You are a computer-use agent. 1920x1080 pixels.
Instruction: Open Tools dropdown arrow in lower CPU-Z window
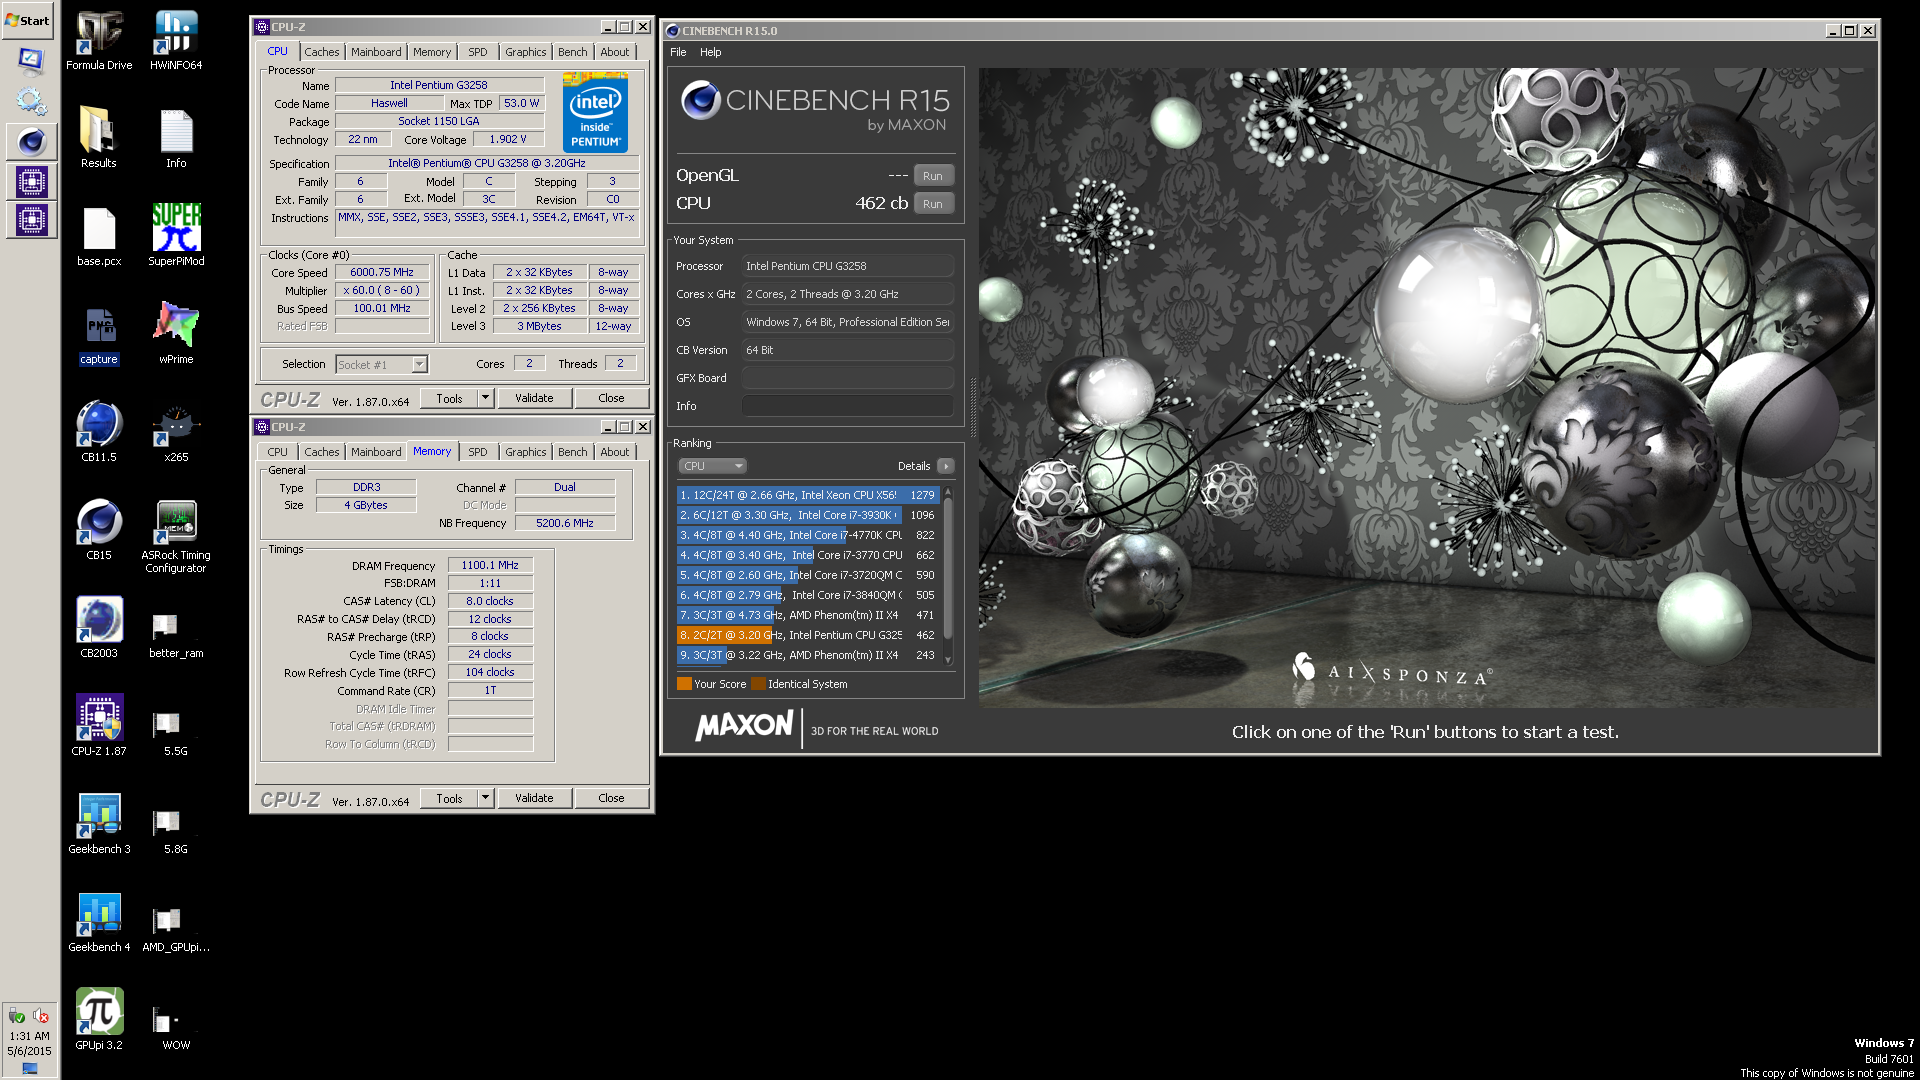click(x=485, y=798)
